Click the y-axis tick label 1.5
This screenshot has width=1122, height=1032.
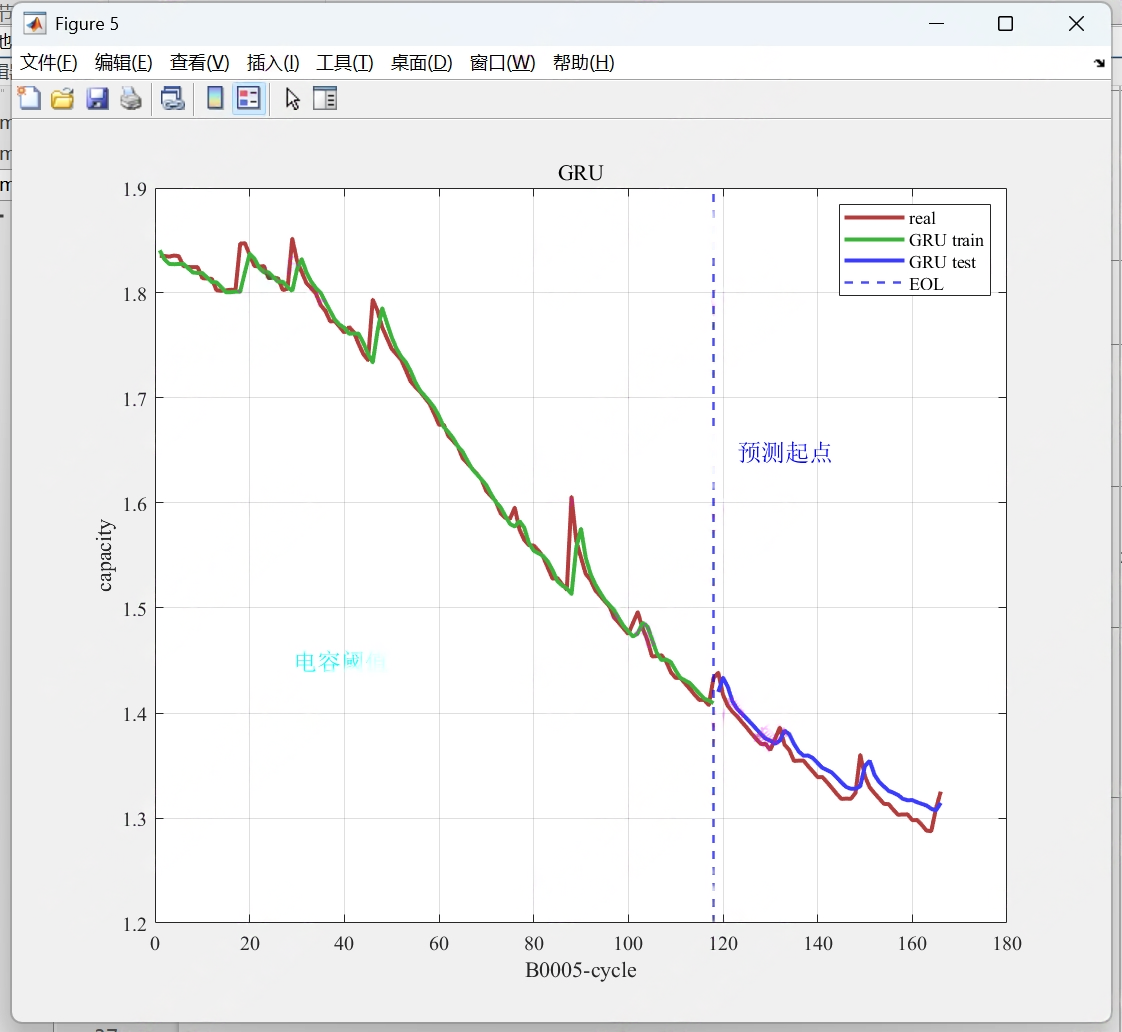(135, 609)
